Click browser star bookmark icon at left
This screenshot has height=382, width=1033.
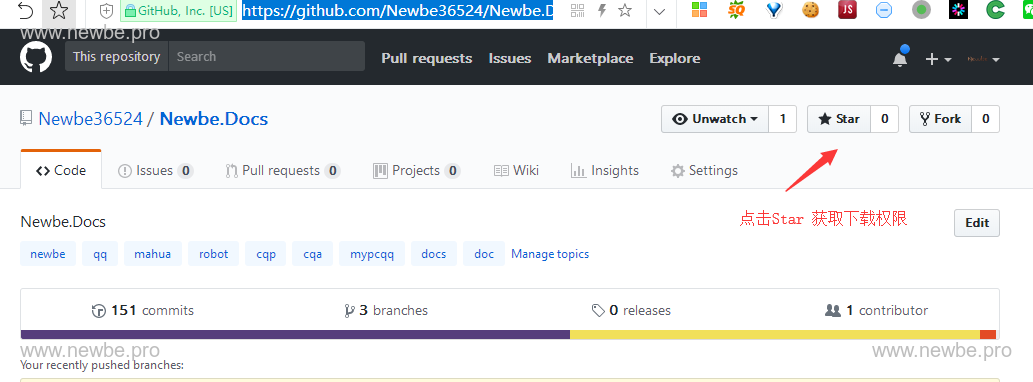(59, 11)
